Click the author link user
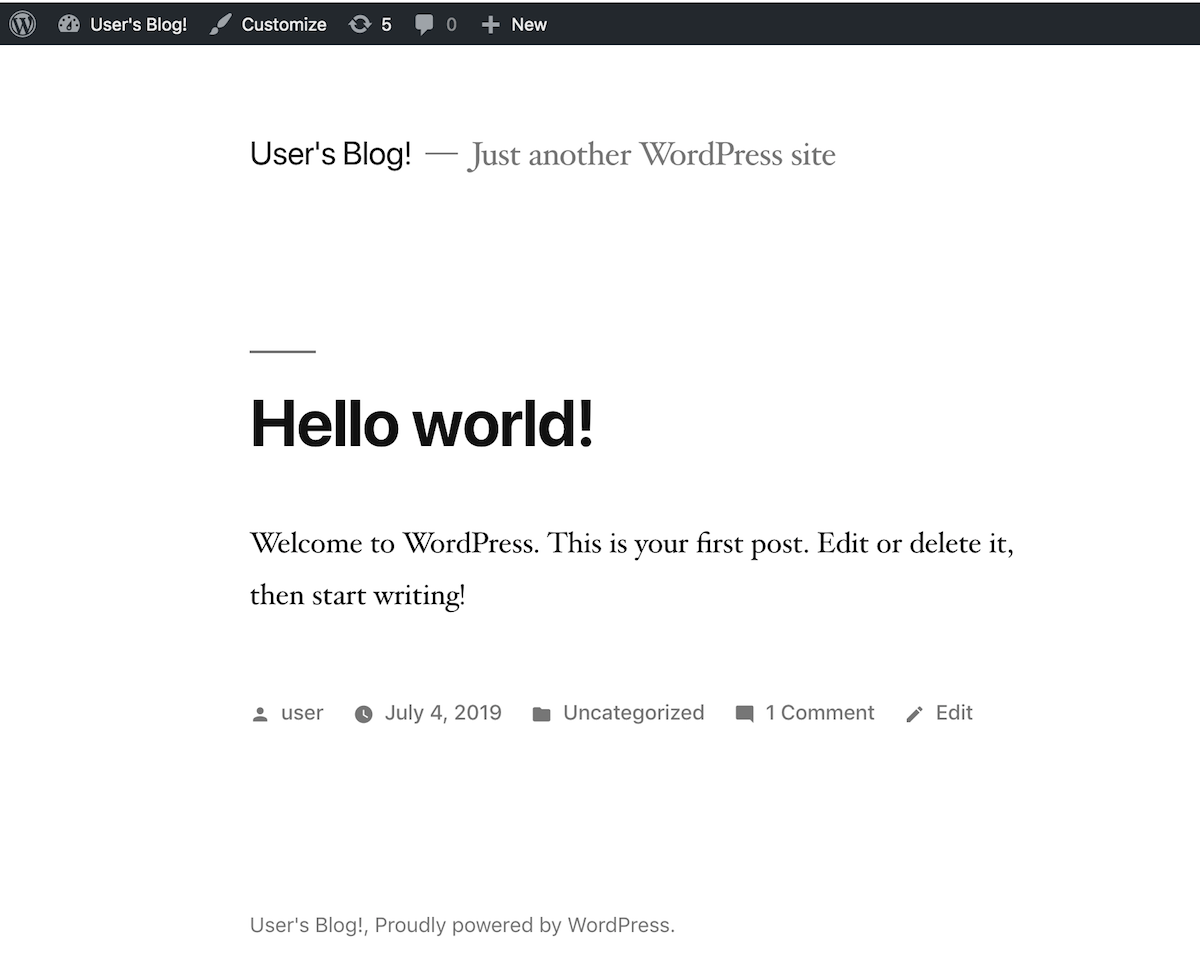This screenshot has width=1200, height=960. pos(302,713)
